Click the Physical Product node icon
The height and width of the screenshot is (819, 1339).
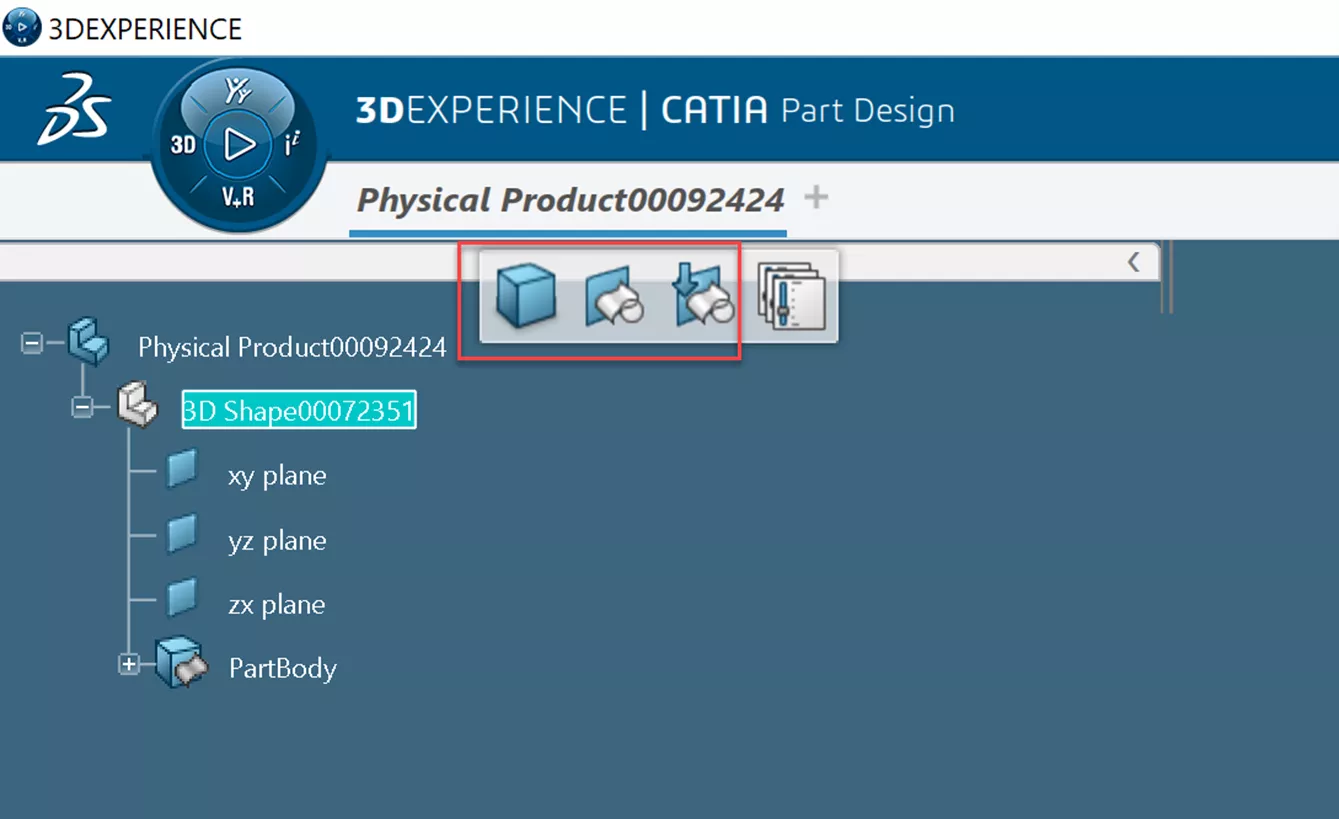(89, 342)
